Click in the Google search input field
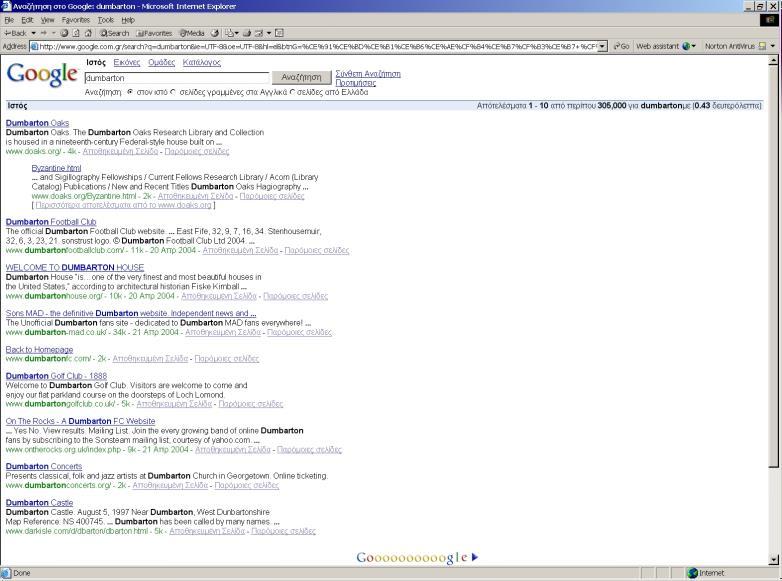Screen dimensions: 782x581 177,78
